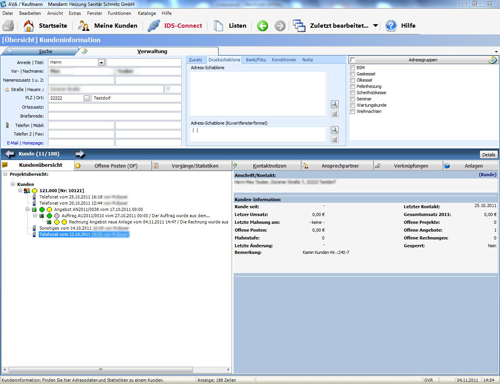
Task: Click the E-Mail link label
Action: [13, 143]
